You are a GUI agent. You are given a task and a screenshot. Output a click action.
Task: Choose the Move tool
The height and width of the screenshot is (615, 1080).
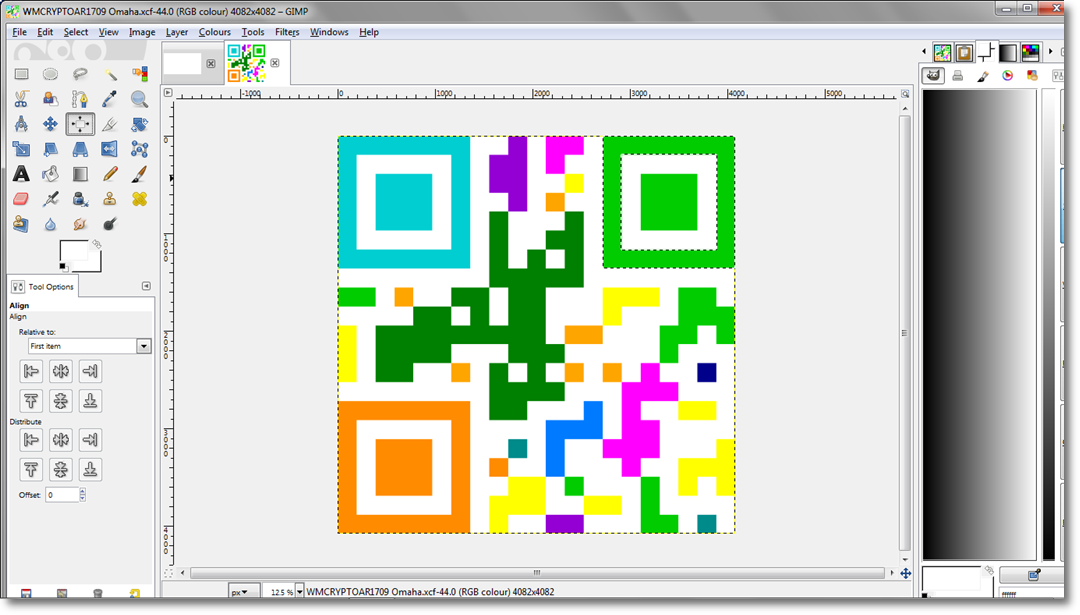[x=50, y=124]
